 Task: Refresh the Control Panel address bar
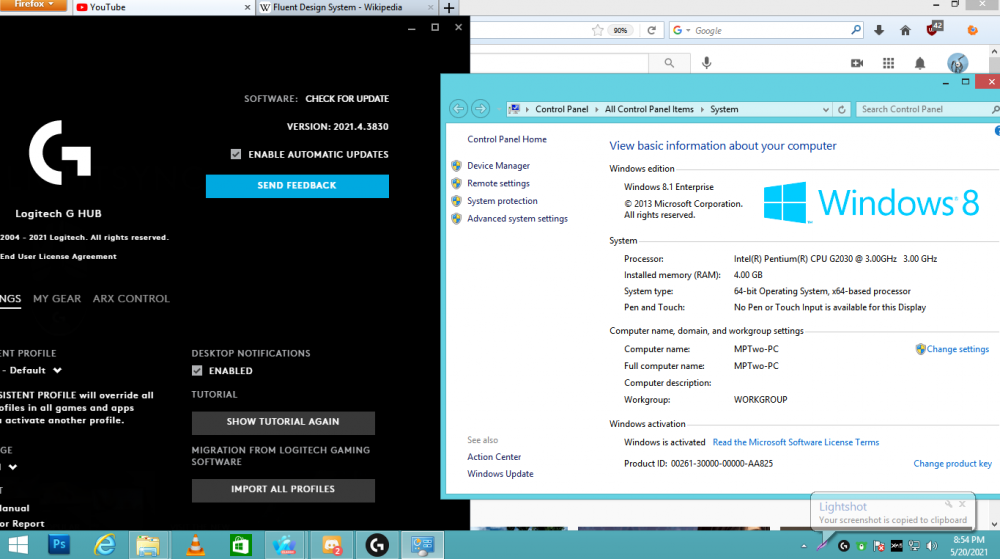point(841,110)
